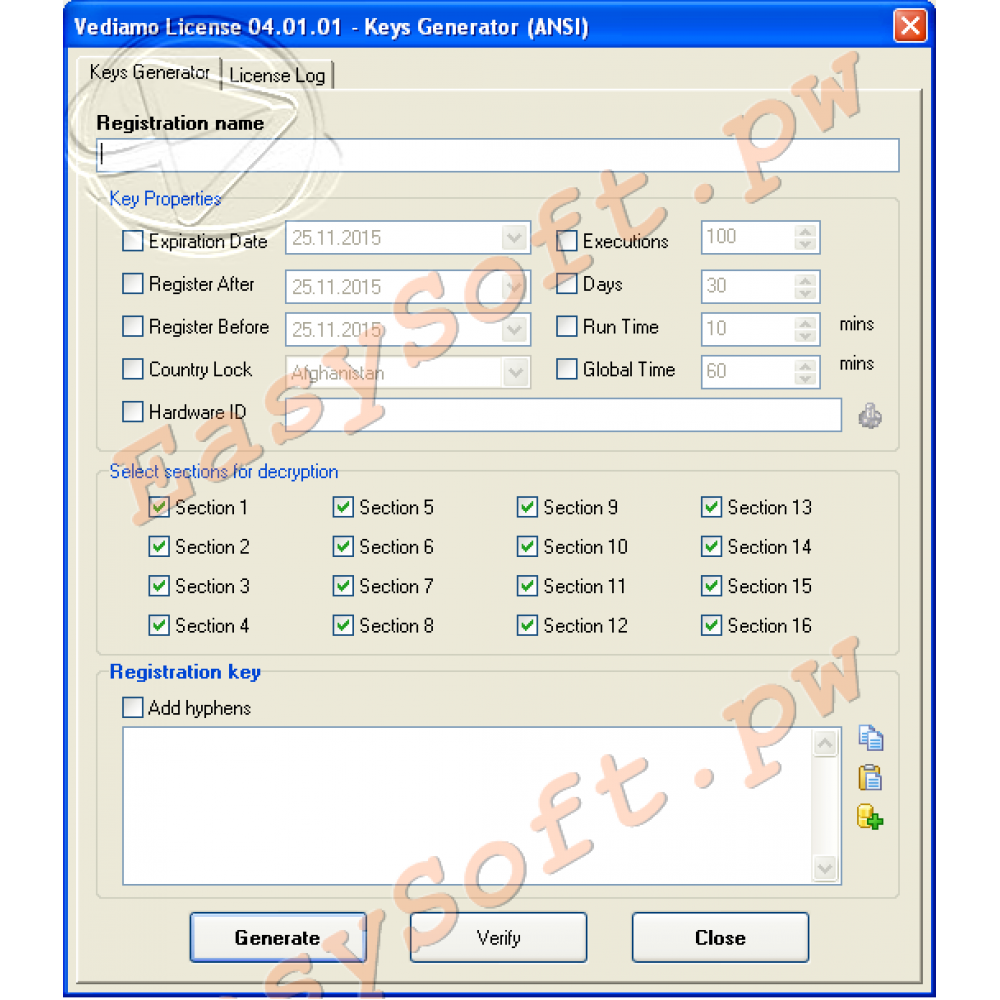1000x1000 pixels.
Task: Click the add key to database icon
Action: [x=870, y=817]
